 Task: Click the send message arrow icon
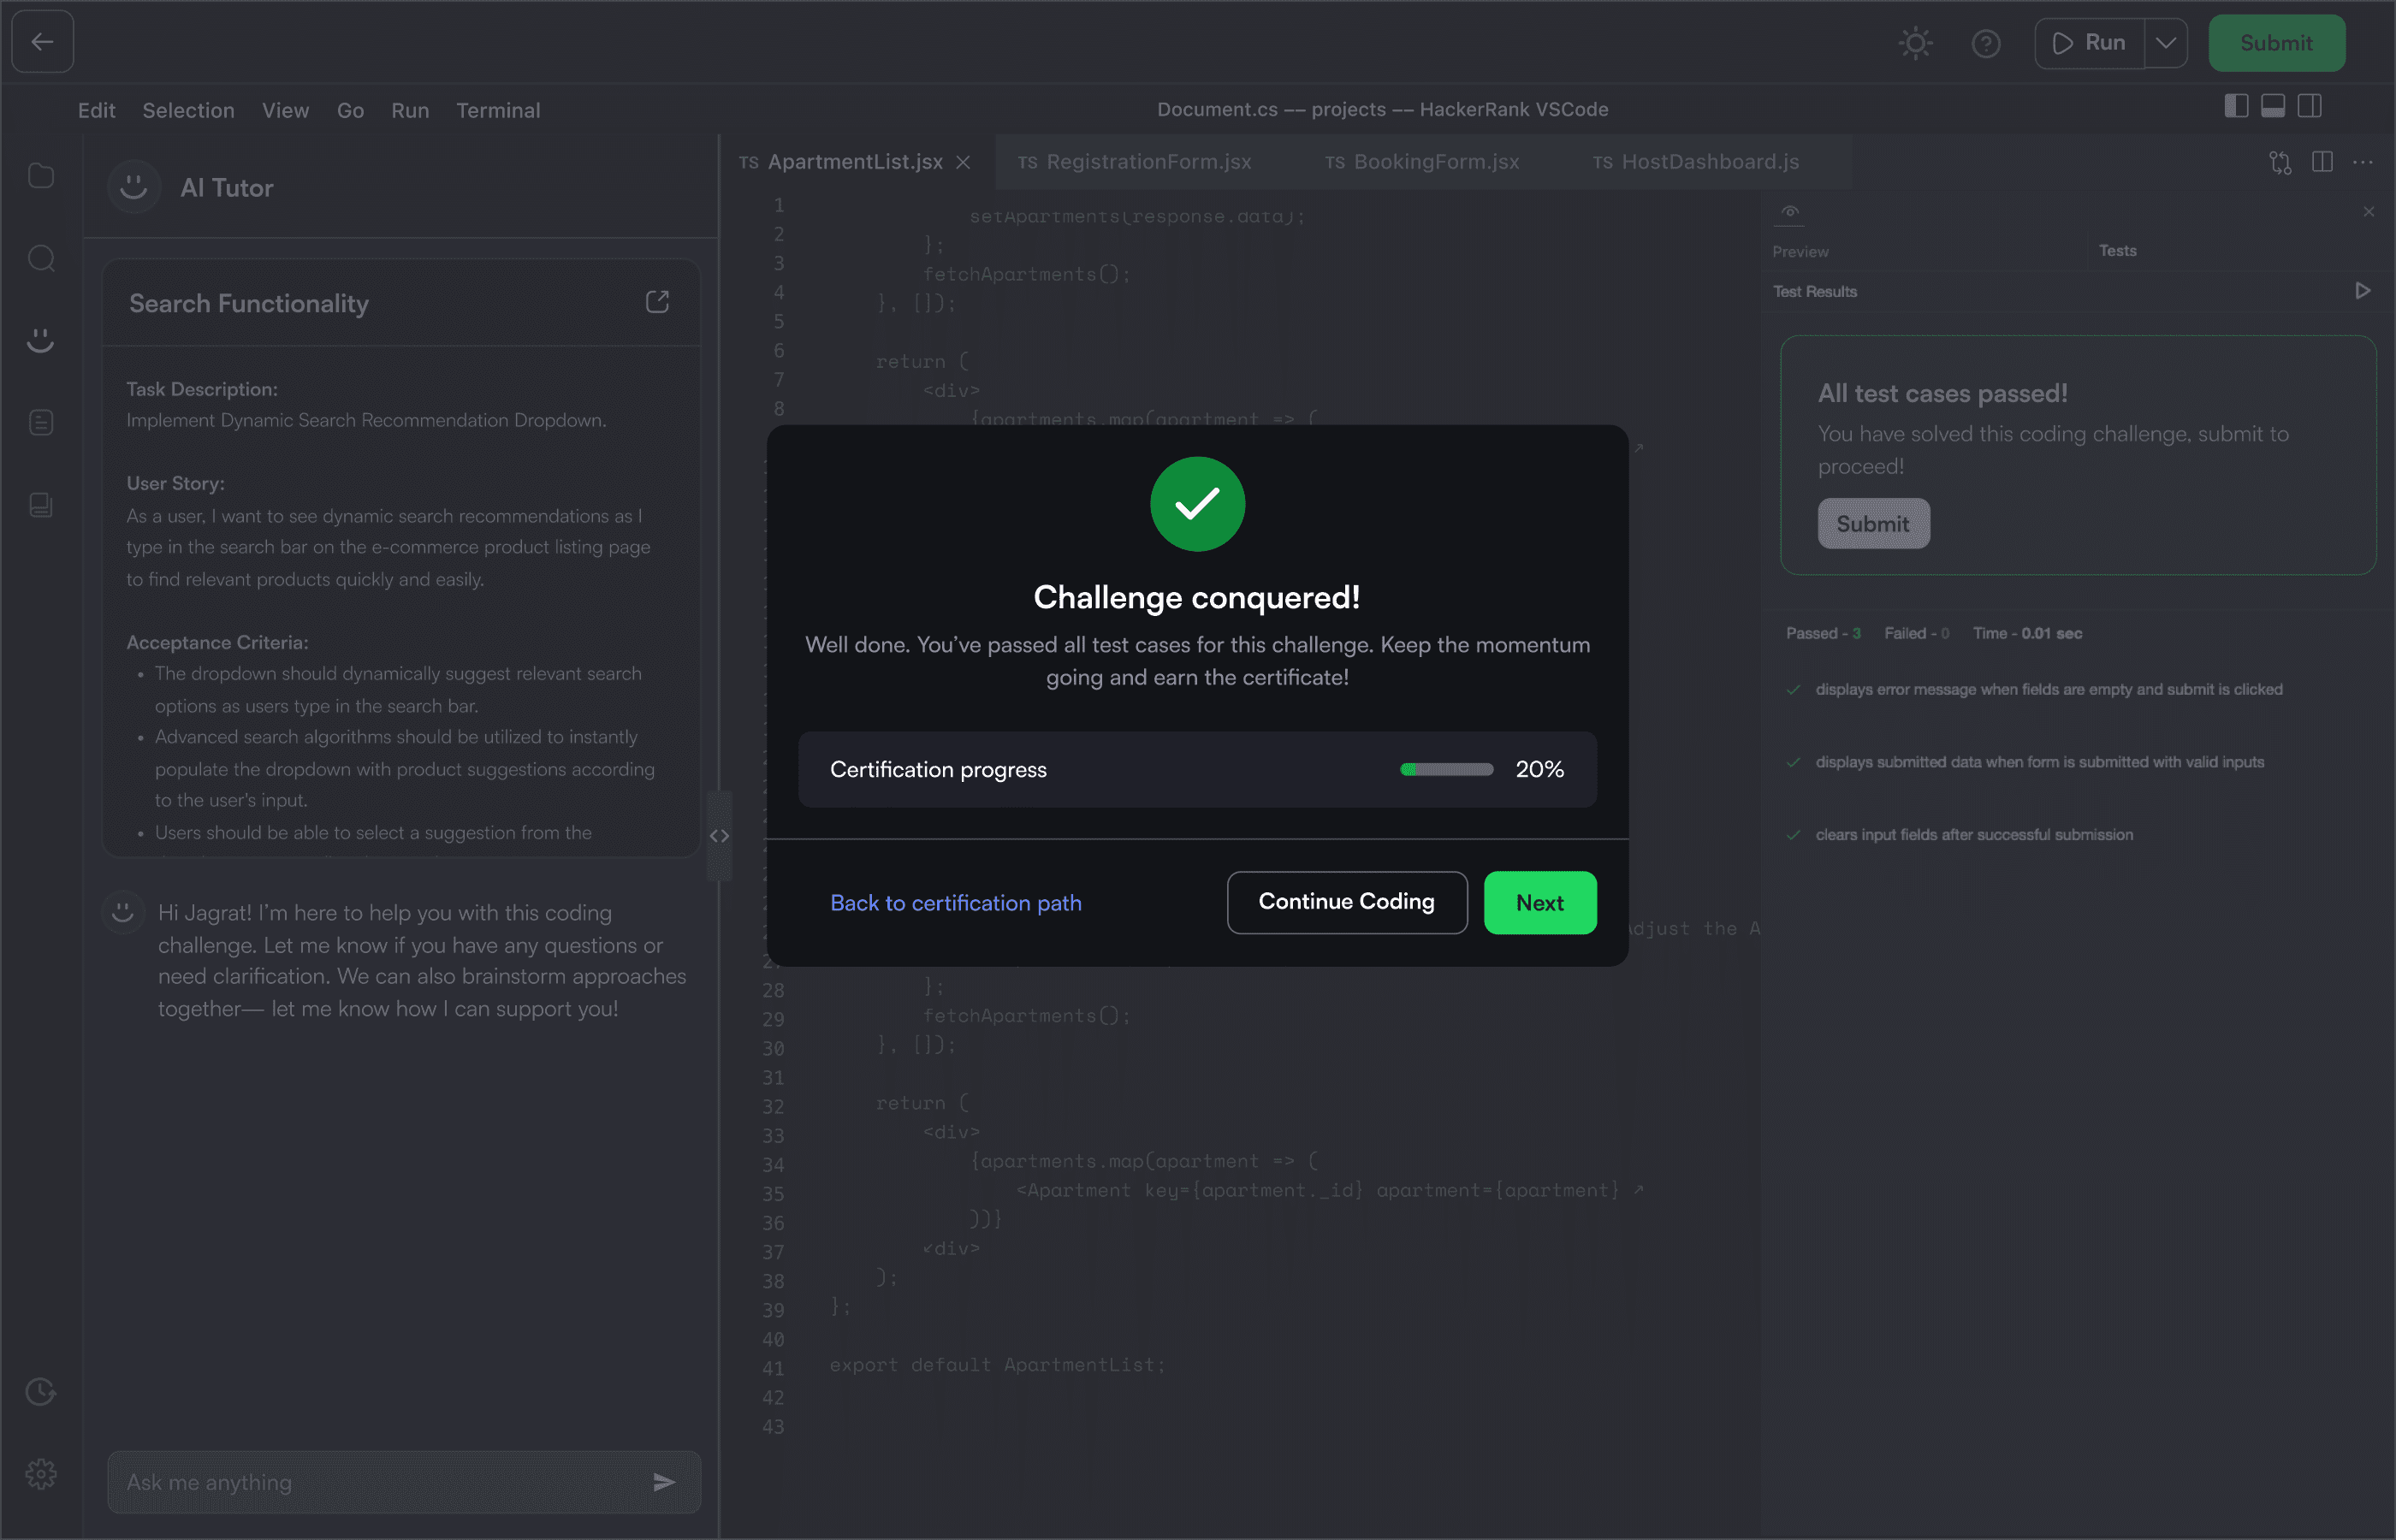pyautogui.click(x=664, y=1482)
